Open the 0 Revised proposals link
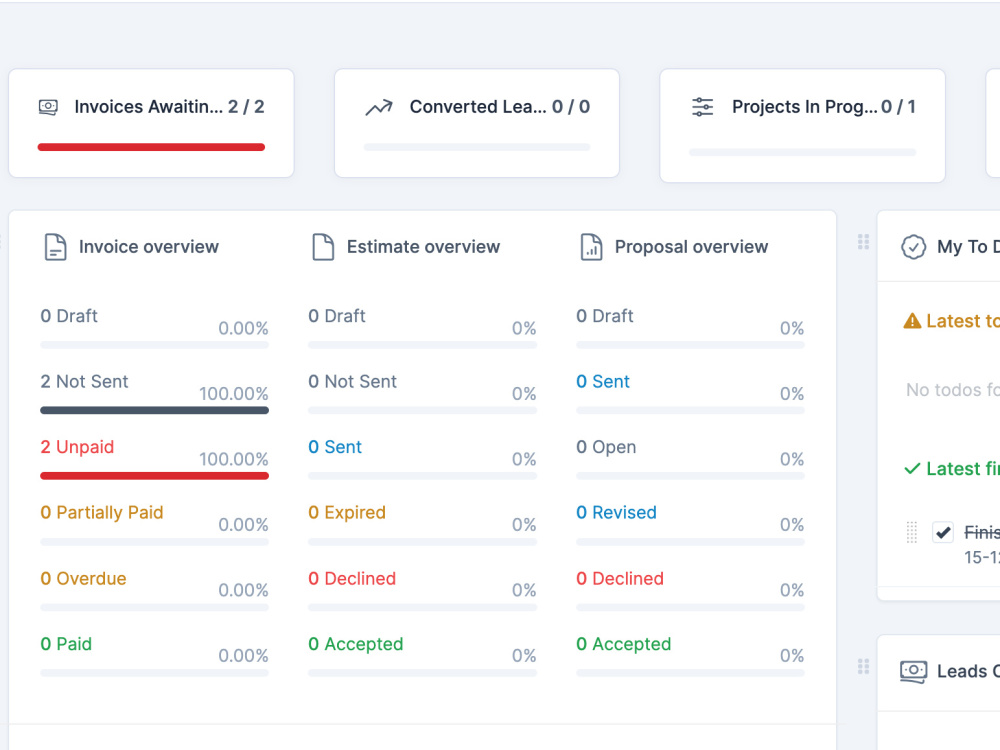1000x750 pixels. pos(616,513)
